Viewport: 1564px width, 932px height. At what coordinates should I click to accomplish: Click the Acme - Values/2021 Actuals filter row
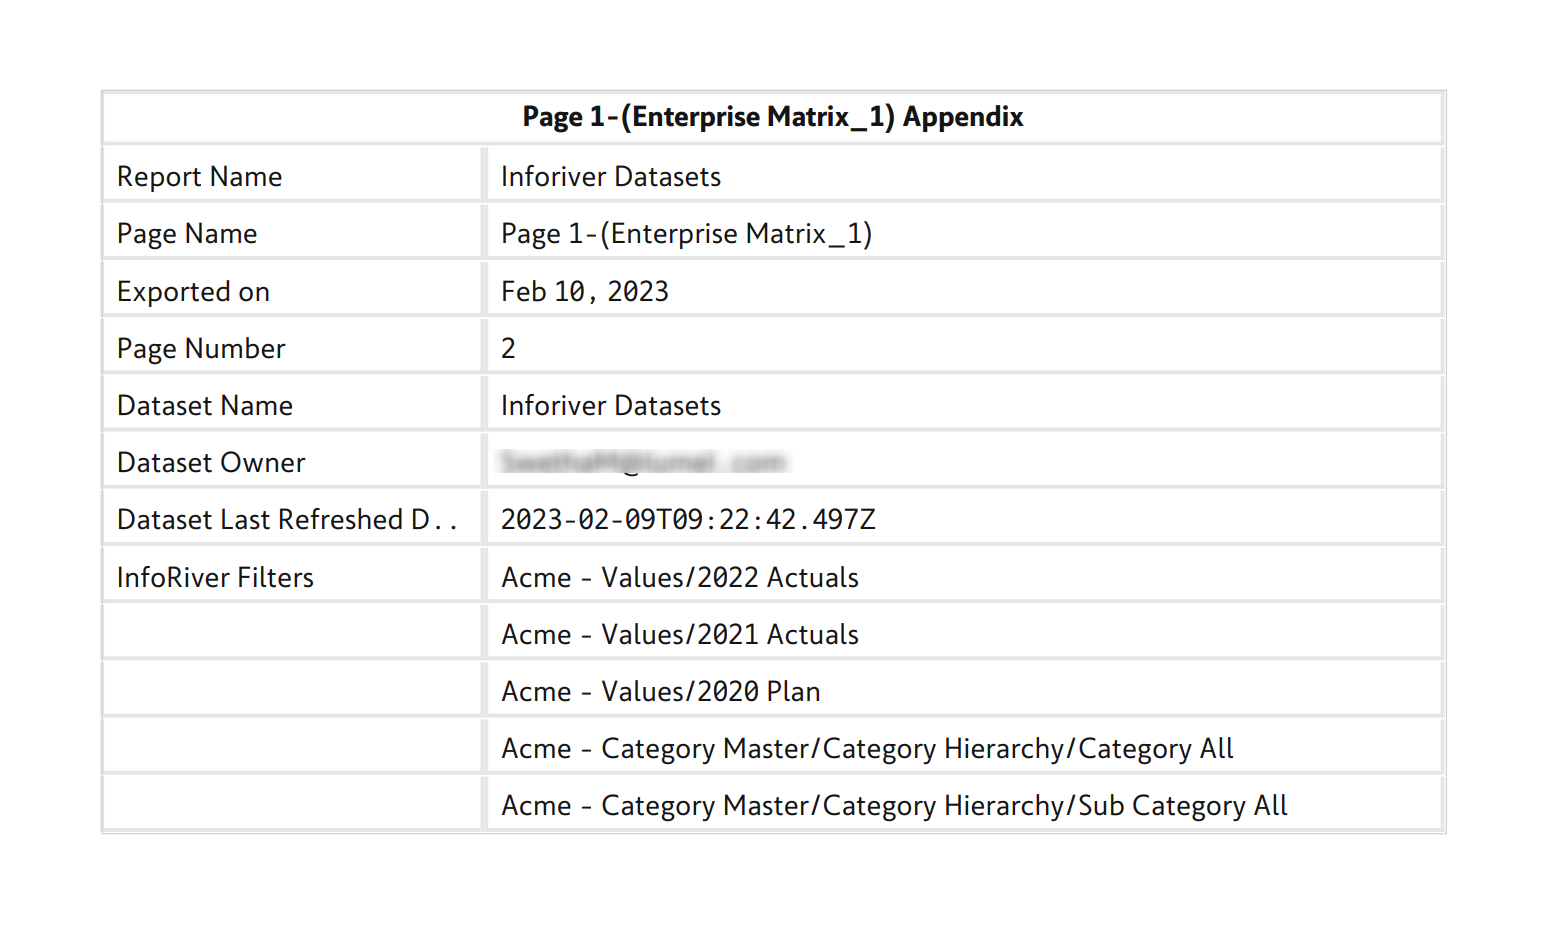click(x=680, y=635)
